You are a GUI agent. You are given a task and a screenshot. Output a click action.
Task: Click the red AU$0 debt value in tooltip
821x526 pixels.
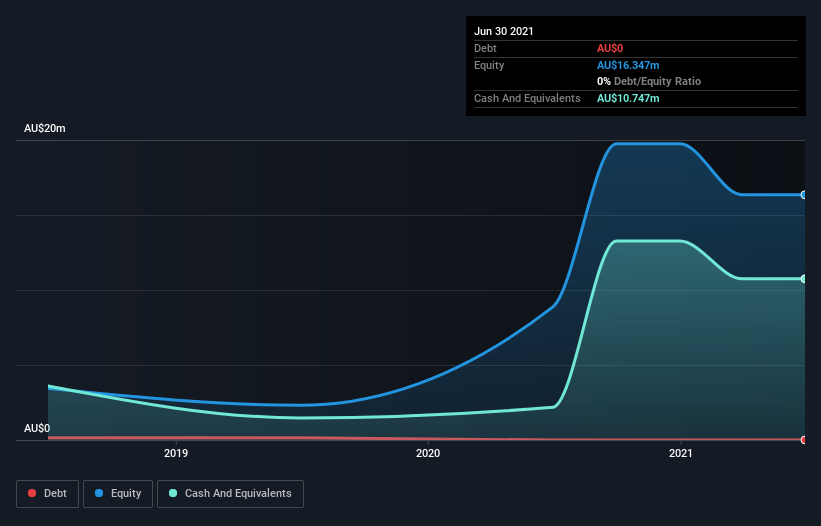click(610, 48)
